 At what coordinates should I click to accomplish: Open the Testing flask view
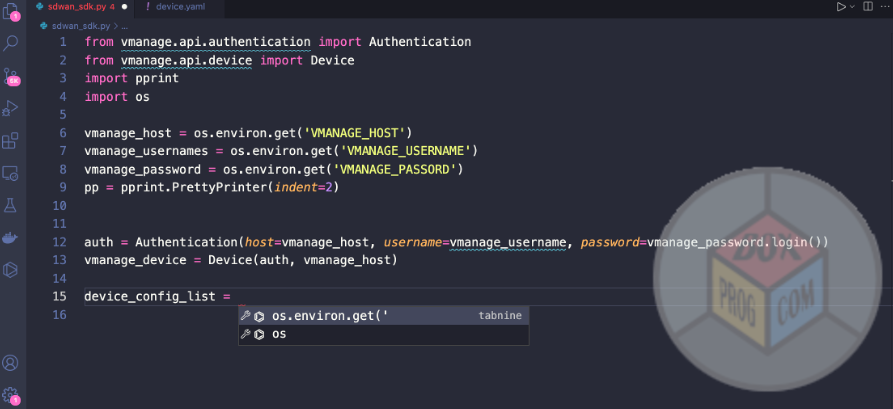(x=12, y=205)
